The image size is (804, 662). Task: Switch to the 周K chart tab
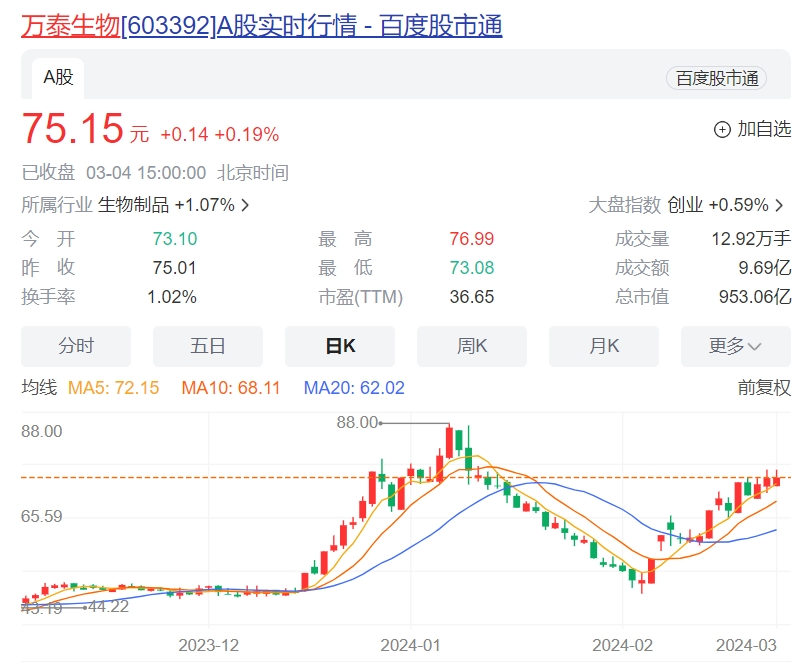point(472,346)
